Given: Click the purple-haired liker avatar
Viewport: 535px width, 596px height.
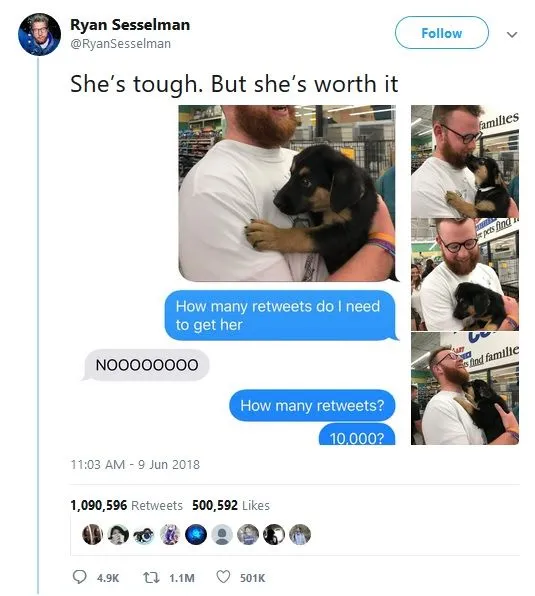Looking at the screenshot, I should (170, 534).
